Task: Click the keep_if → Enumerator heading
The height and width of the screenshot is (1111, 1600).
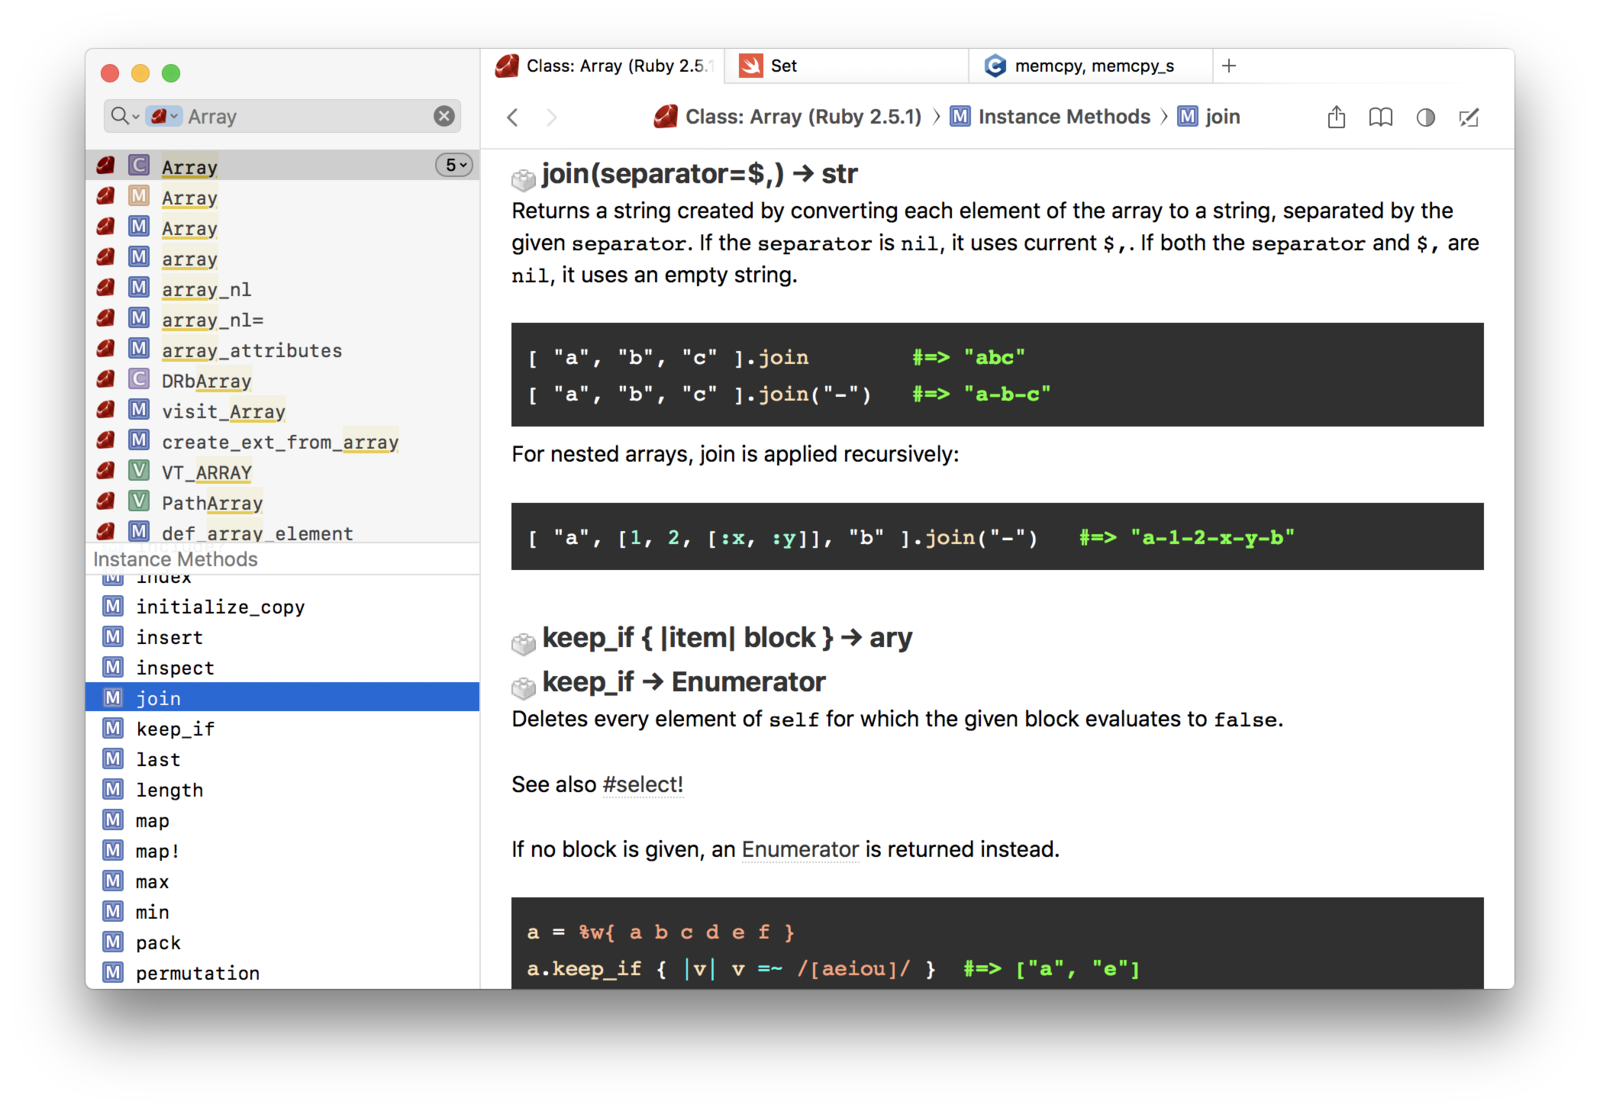Action: coord(684,682)
